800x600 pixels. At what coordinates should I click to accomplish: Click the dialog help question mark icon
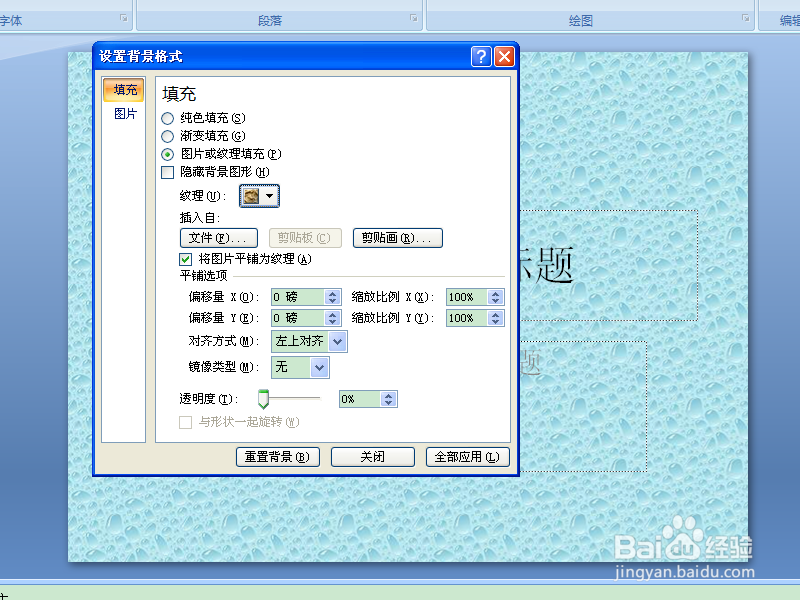pos(481,56)
